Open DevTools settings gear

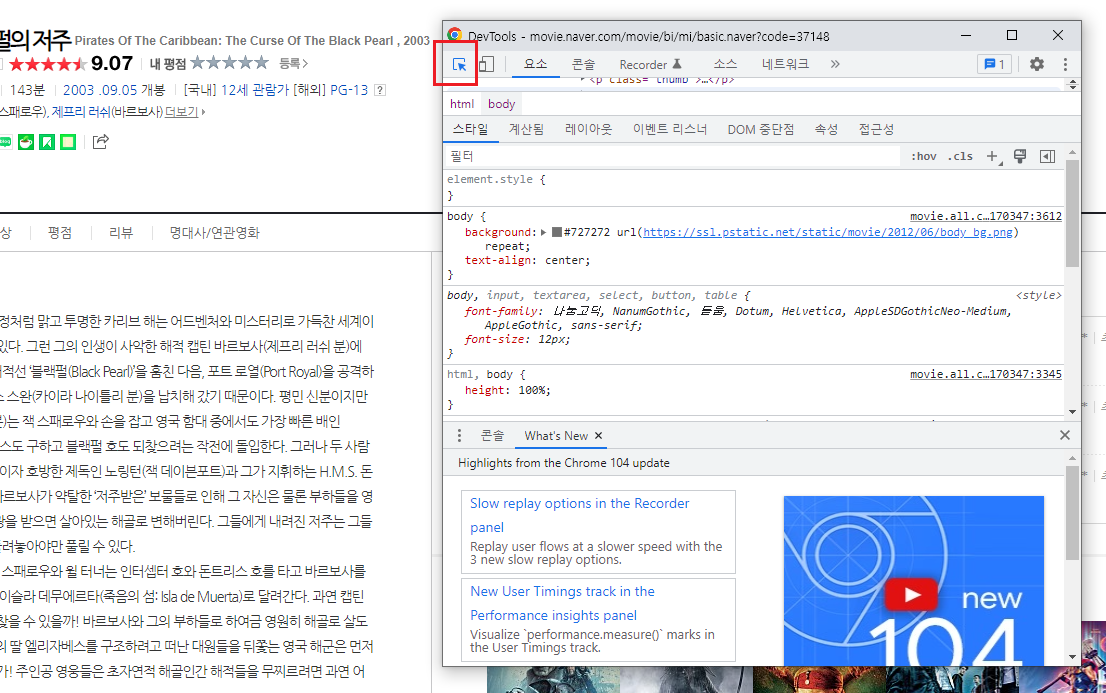point(1038,63)
